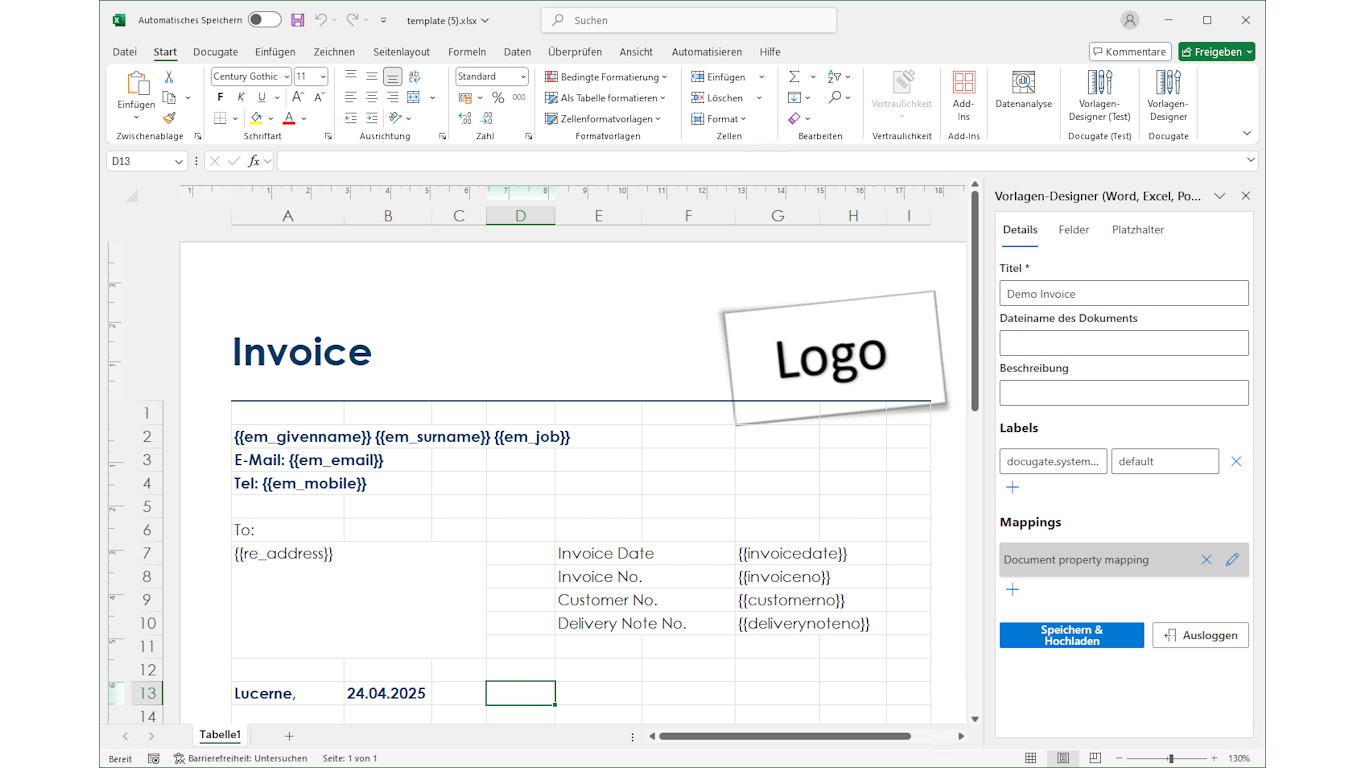The width and height of the screenshot is (1366, 768).
Task: Switch to normal view in status bar
Action: point(1031,759)
